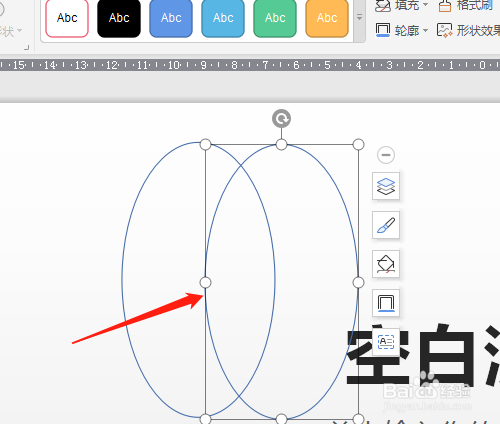Apply the blue Abc shape style

171,18
